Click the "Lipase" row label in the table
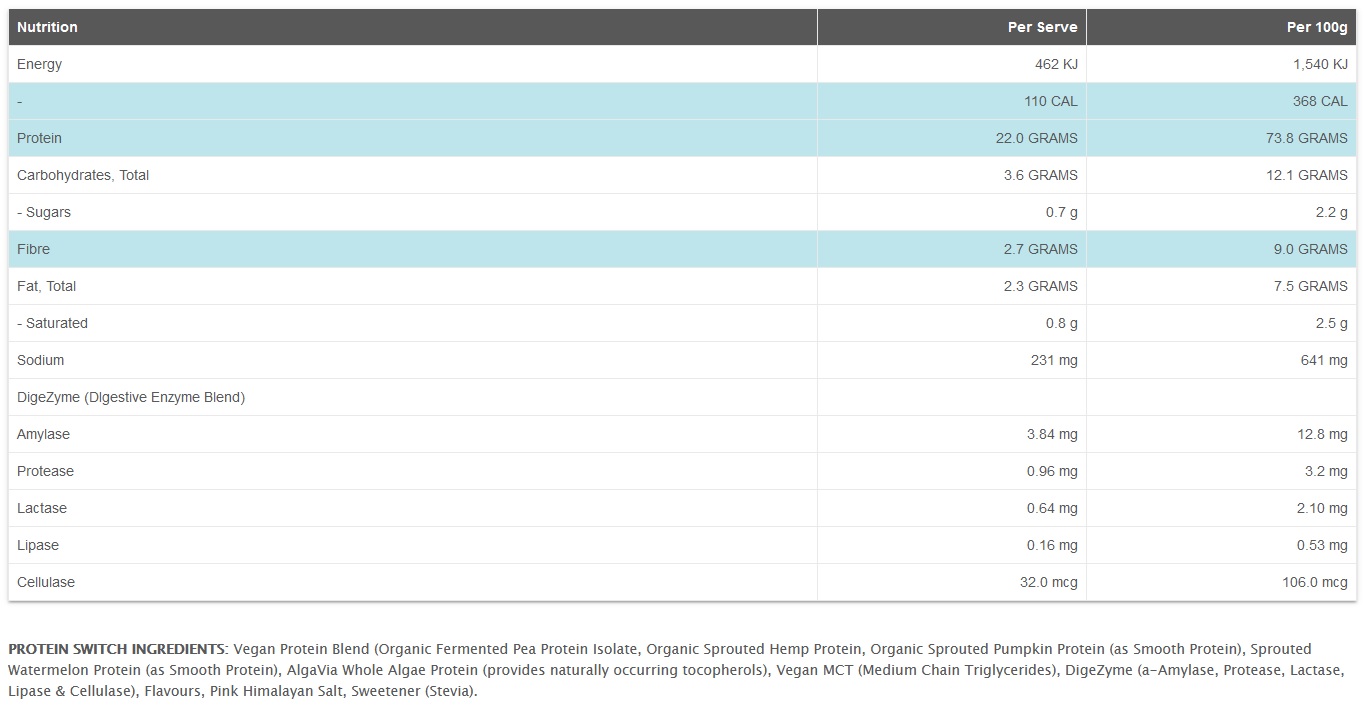Screen dimensions: 1366x716 tap(38, 545)
